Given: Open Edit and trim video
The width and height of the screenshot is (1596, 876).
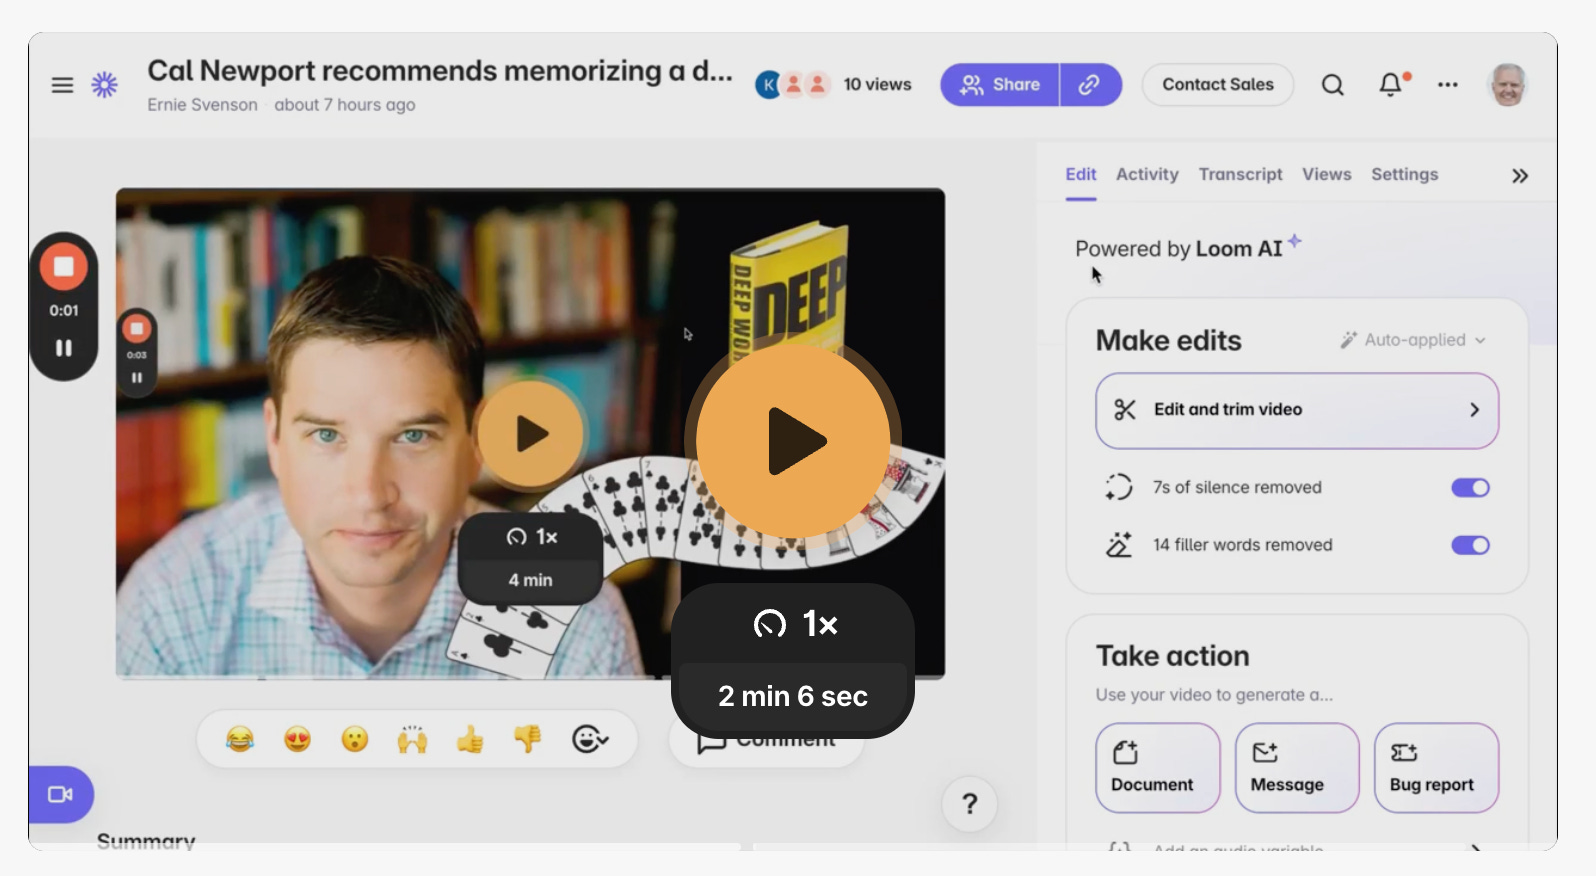Looking at the screenshot, I should coord(1297,410).
